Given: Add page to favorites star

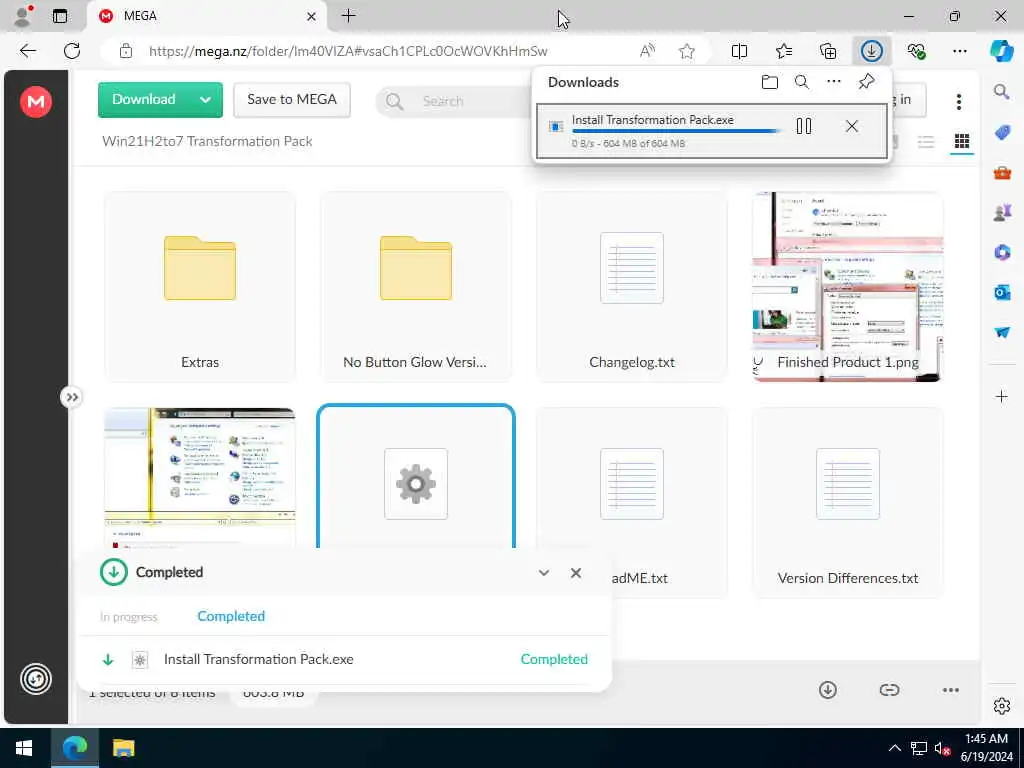Looking at the screenshot, I should point(686,51).
